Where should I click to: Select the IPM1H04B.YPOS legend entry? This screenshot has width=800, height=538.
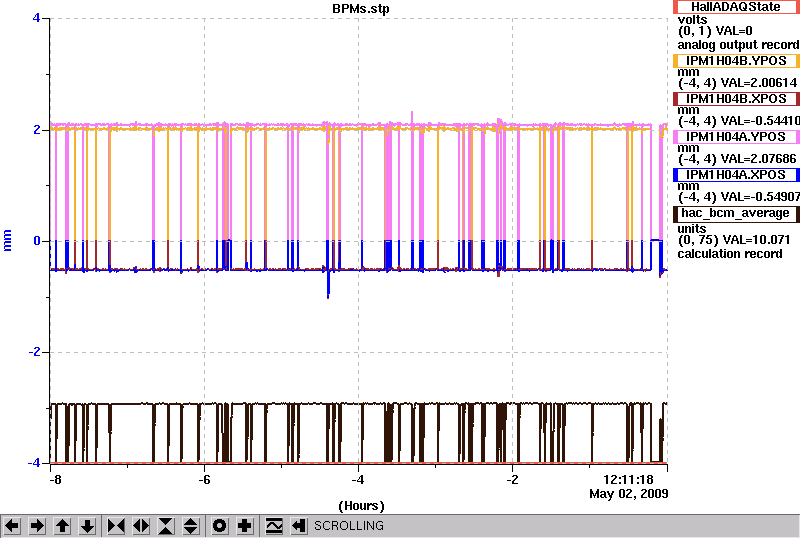(735, 61)
